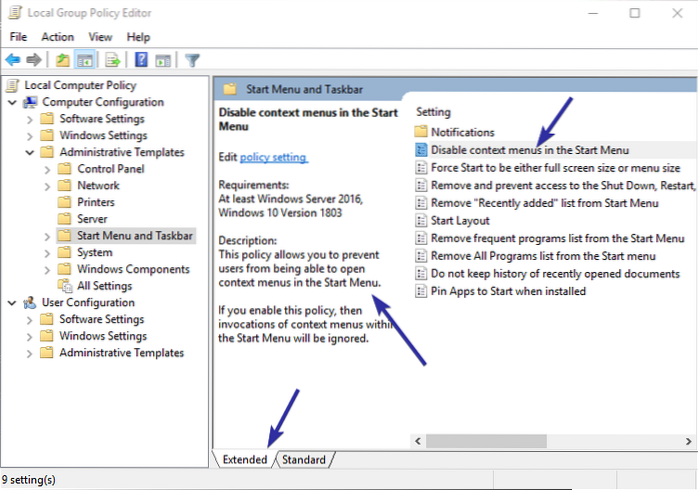
Task: Open the View menu
Action: tap(100, 37)
